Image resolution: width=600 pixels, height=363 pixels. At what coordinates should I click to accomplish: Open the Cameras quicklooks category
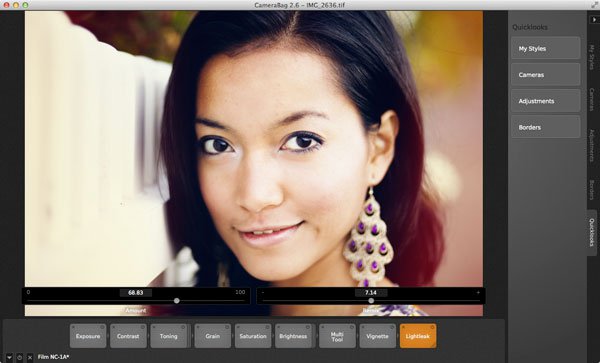click(546, 75)
